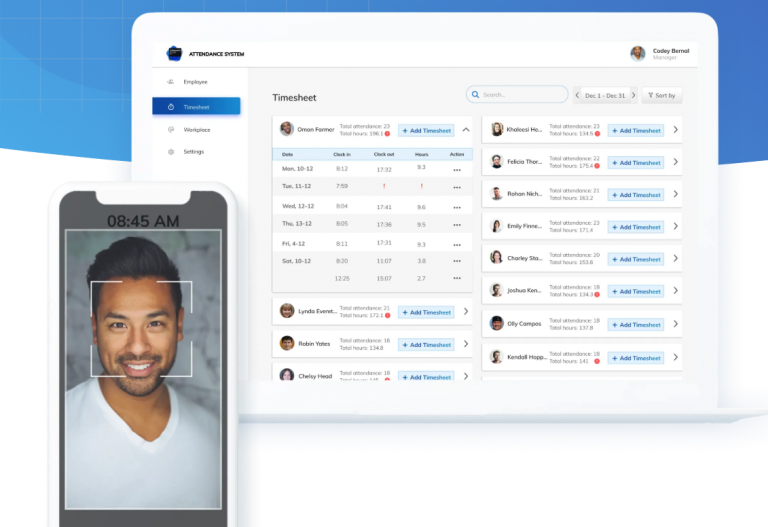Go to next date range arrow

pos(633,95)
